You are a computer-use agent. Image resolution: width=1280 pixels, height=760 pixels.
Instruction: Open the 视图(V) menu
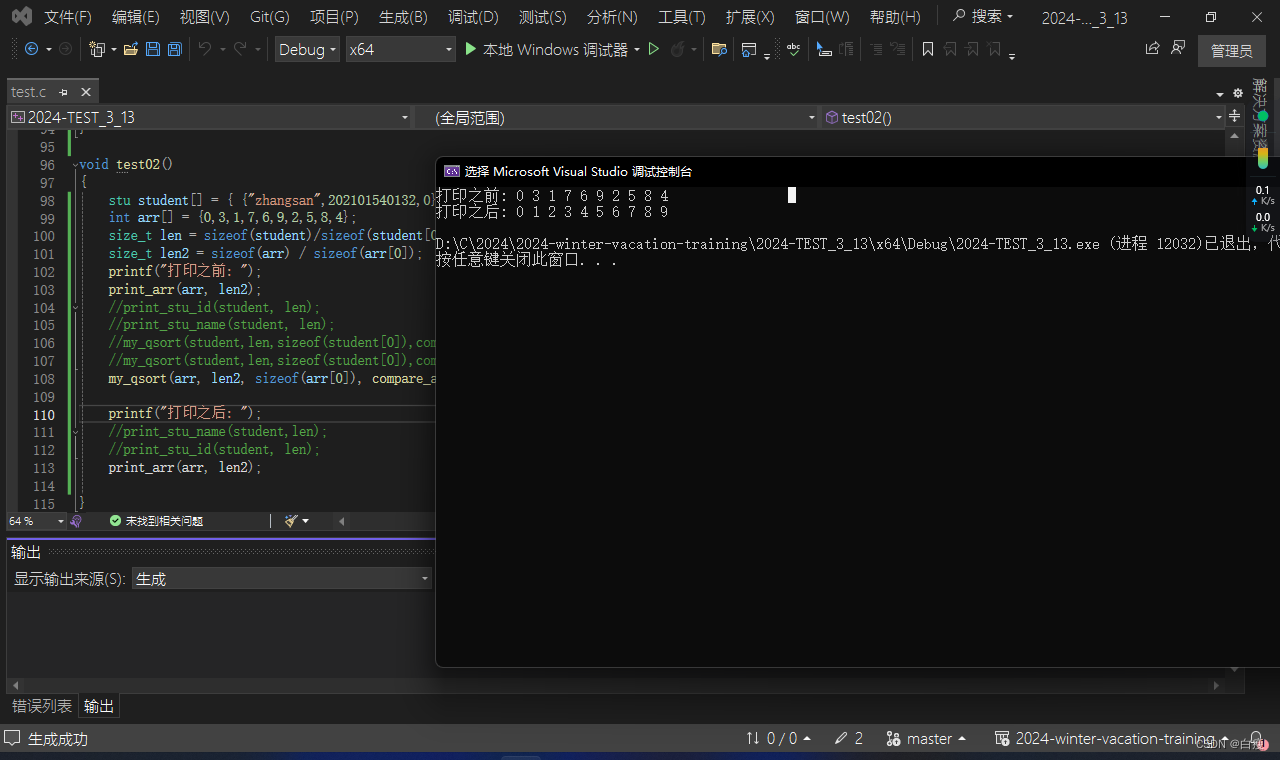(x=205, y=17)
